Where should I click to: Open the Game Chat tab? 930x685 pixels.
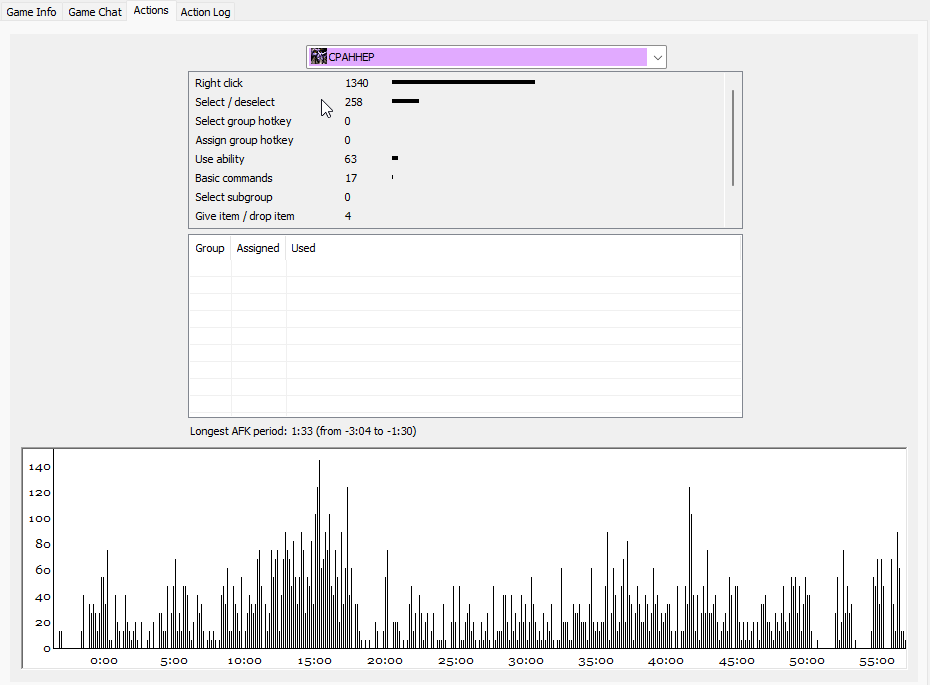click(95, 12)
